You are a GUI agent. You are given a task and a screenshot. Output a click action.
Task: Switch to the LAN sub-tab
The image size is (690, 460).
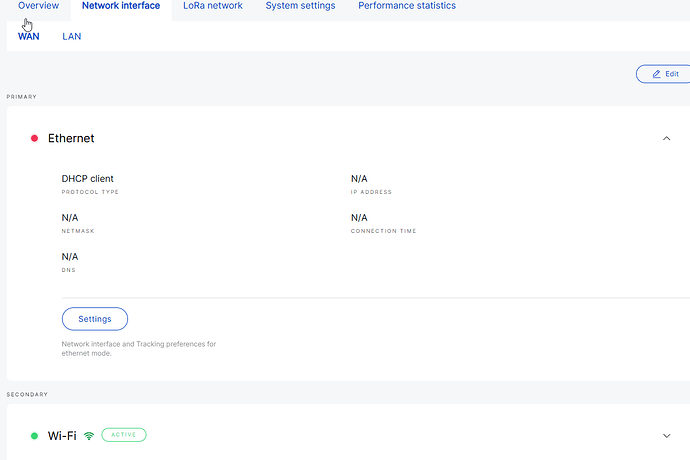tap(72, 36)
